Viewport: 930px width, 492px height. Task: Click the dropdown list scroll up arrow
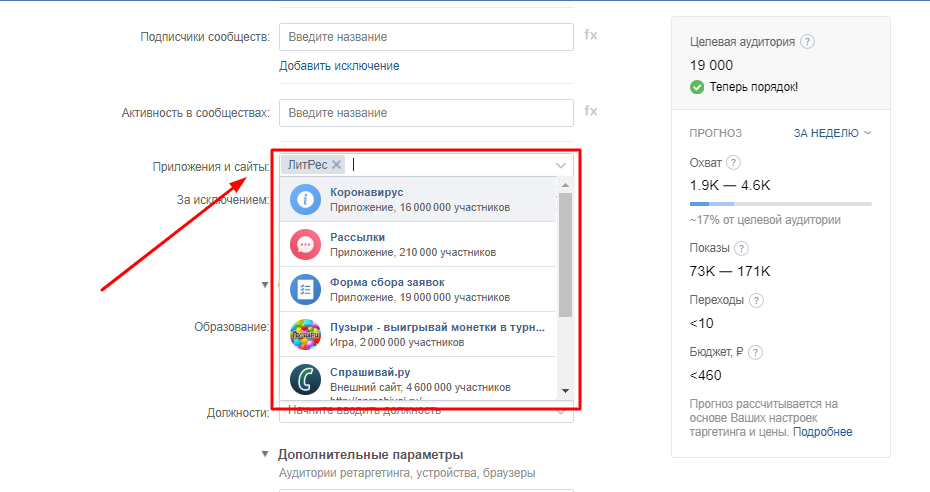click(565, 185)
